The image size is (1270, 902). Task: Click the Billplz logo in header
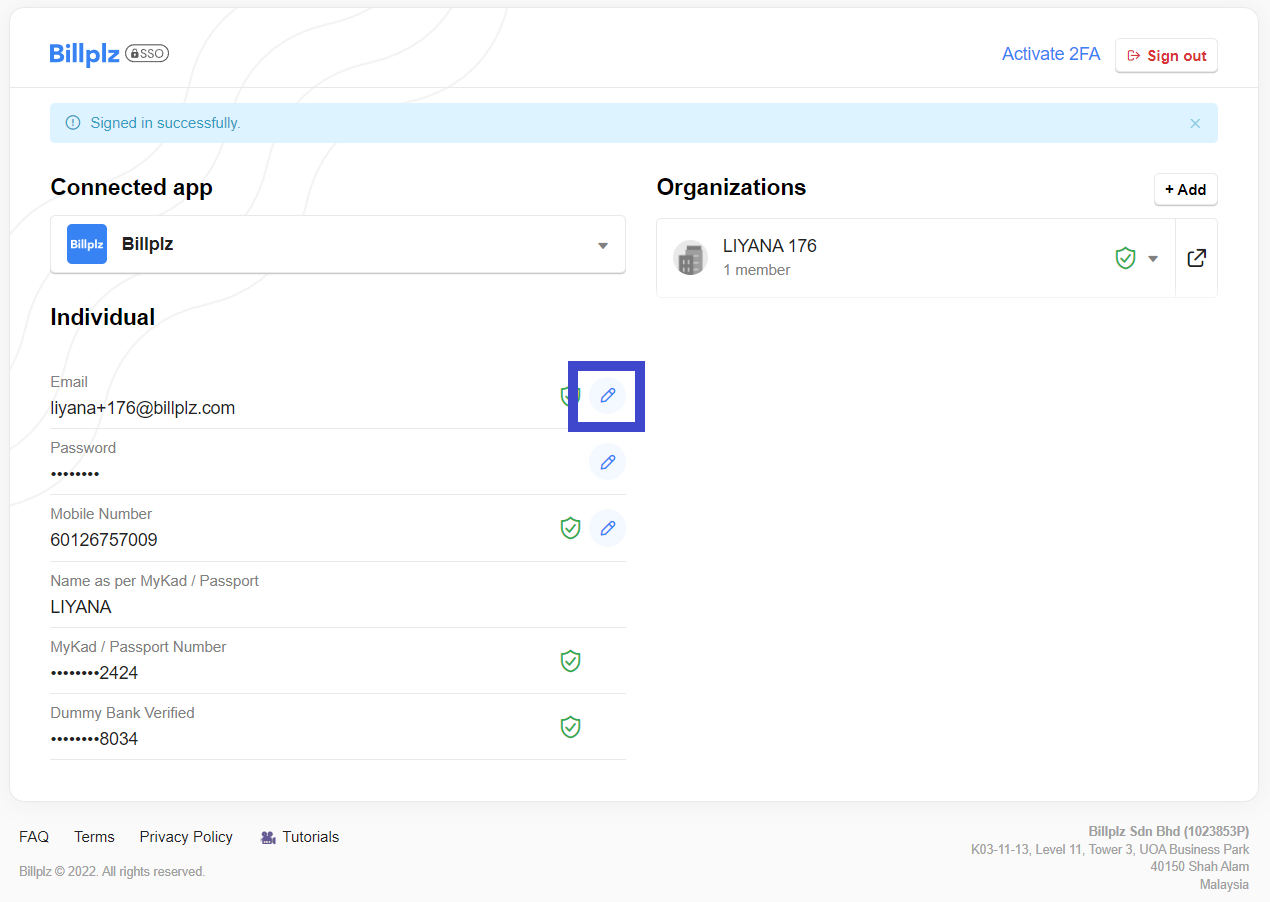85,54
